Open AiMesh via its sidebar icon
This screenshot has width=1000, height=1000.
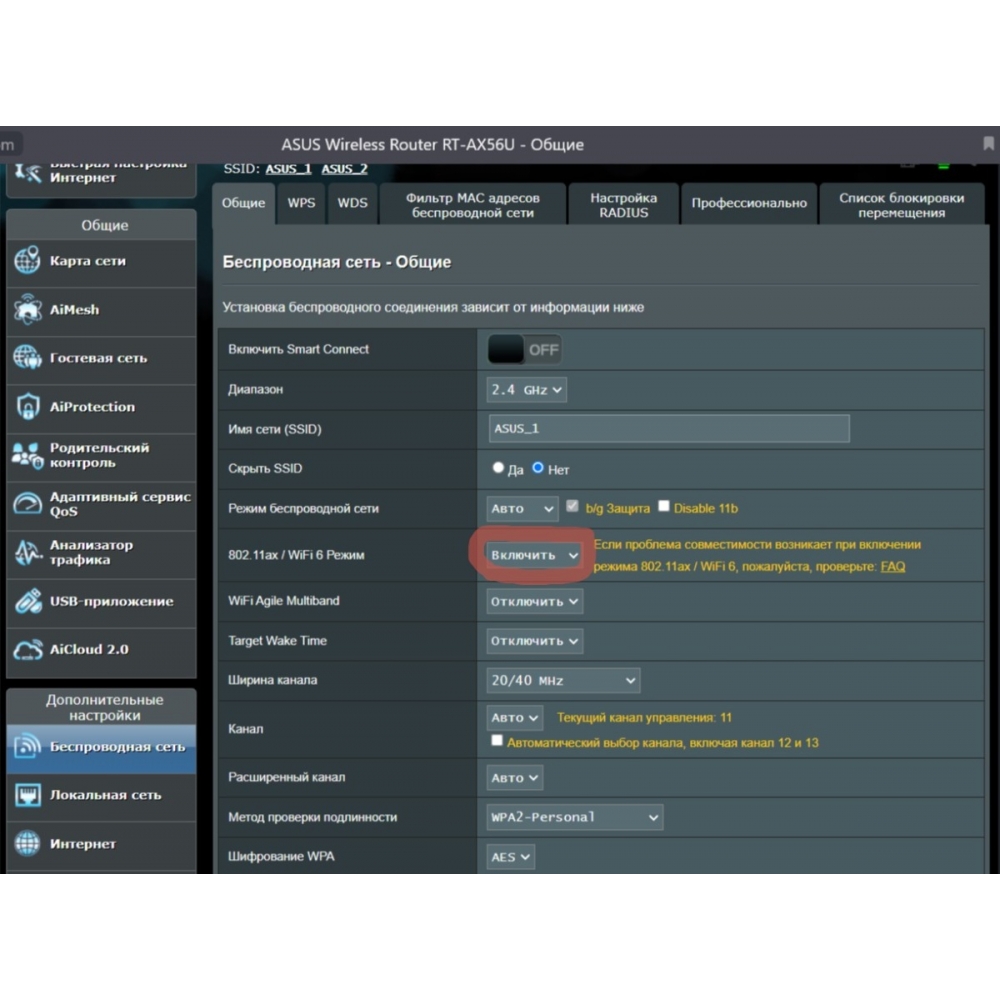(x=27, y=310)
